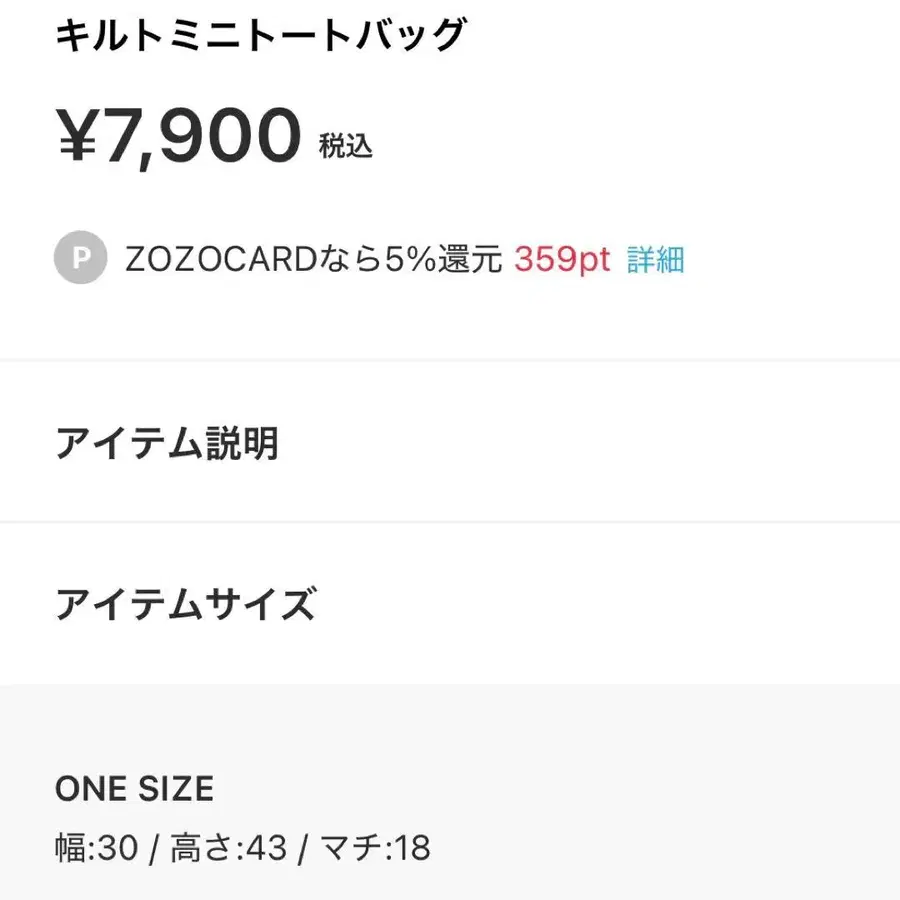Click the 税込 tax-included label
This screenshot has height=900, width=900.
347,147
